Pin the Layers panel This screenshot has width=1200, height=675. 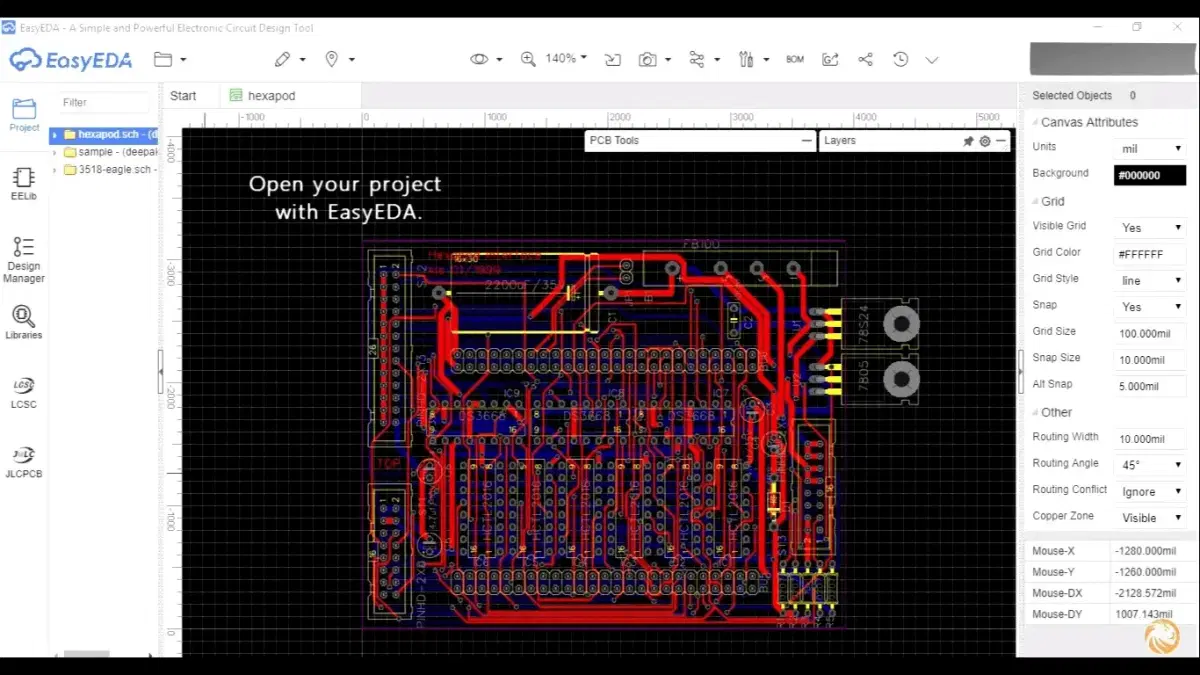(968, 141)
